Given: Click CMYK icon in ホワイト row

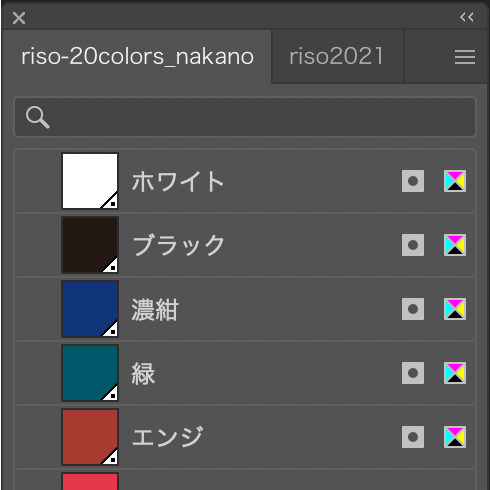Looking at the screenshot, I should coord(455,181).
